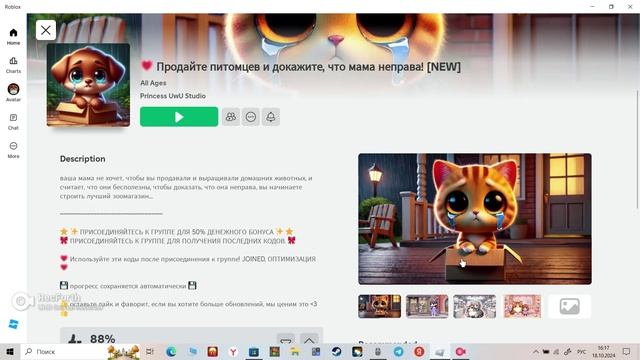Click the thumbs-up 88% rating icon
Image resolution: width=640 pixels, height=360 pixels.
(x=74, y=339)
